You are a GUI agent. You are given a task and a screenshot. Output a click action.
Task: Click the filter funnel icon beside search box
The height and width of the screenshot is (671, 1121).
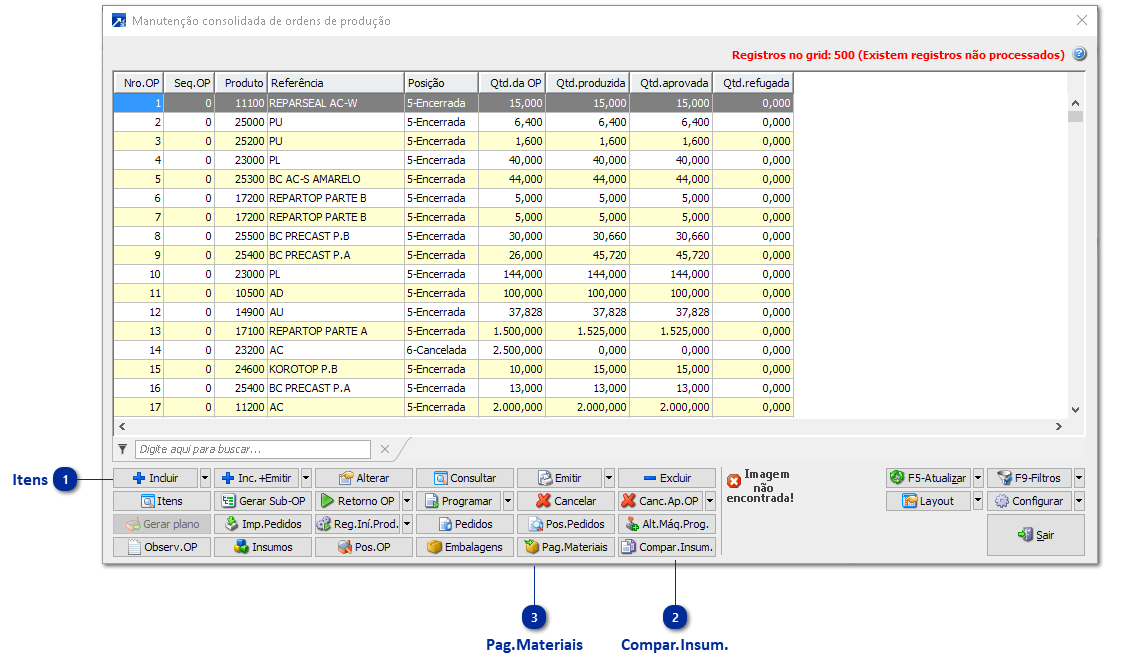coord(122,449)
